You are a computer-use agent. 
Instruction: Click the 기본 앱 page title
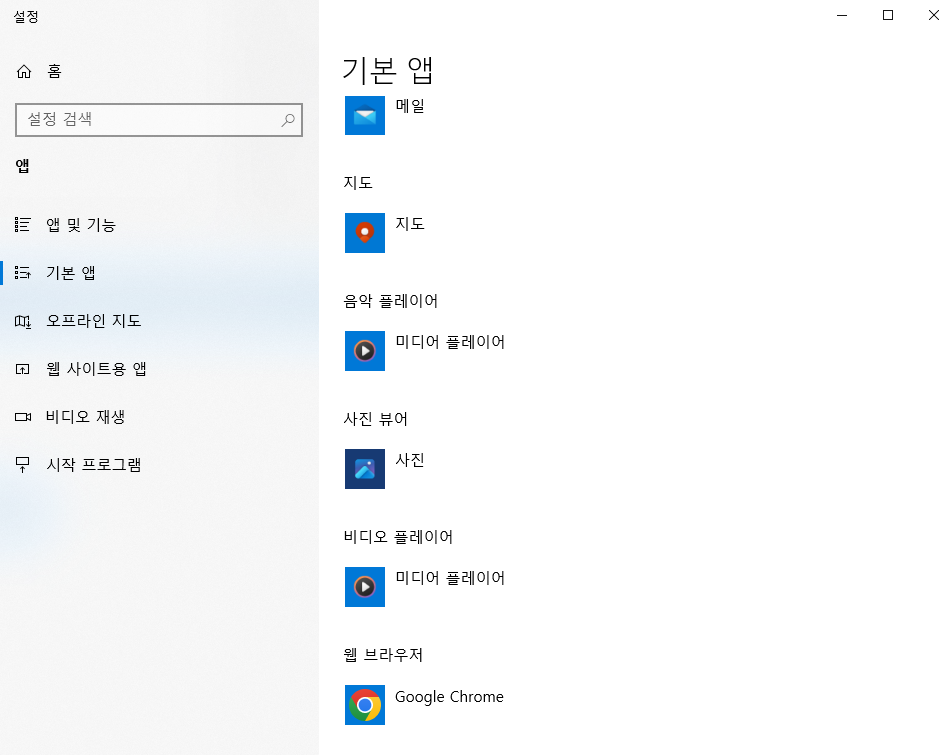point(388,71)
